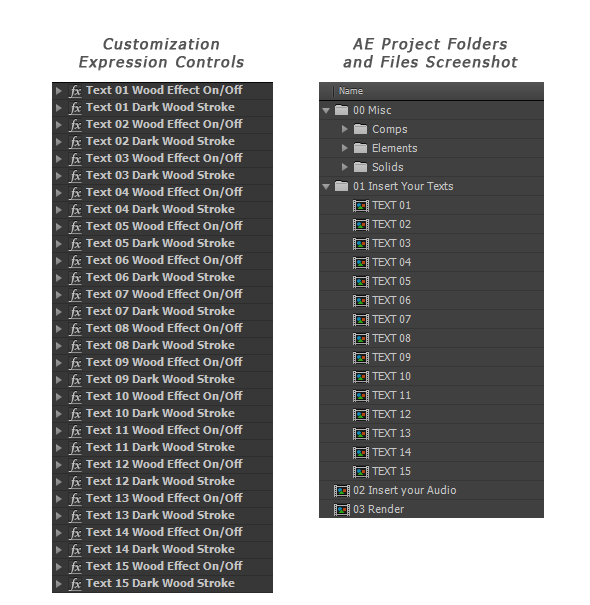Expand Text 03 Wood Effect On/Off effect
Image resolution: width=590 pixels, height=605 pixels.
(59, 159)
